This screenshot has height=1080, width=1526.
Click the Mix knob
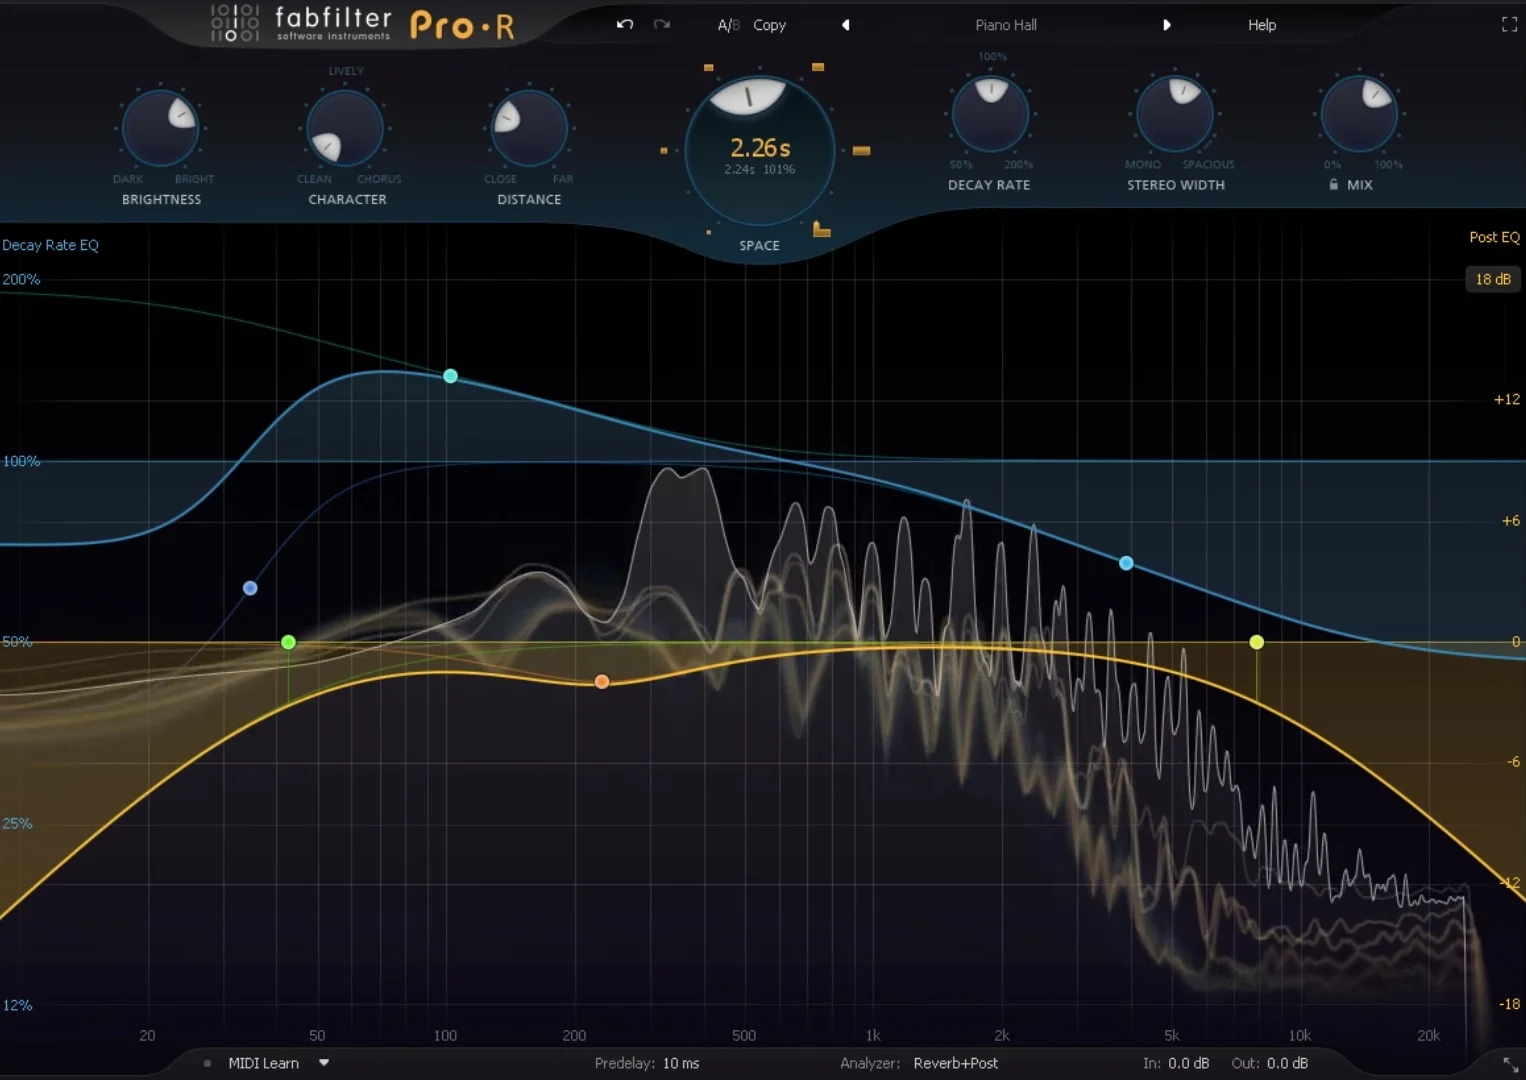(1359, 113)
